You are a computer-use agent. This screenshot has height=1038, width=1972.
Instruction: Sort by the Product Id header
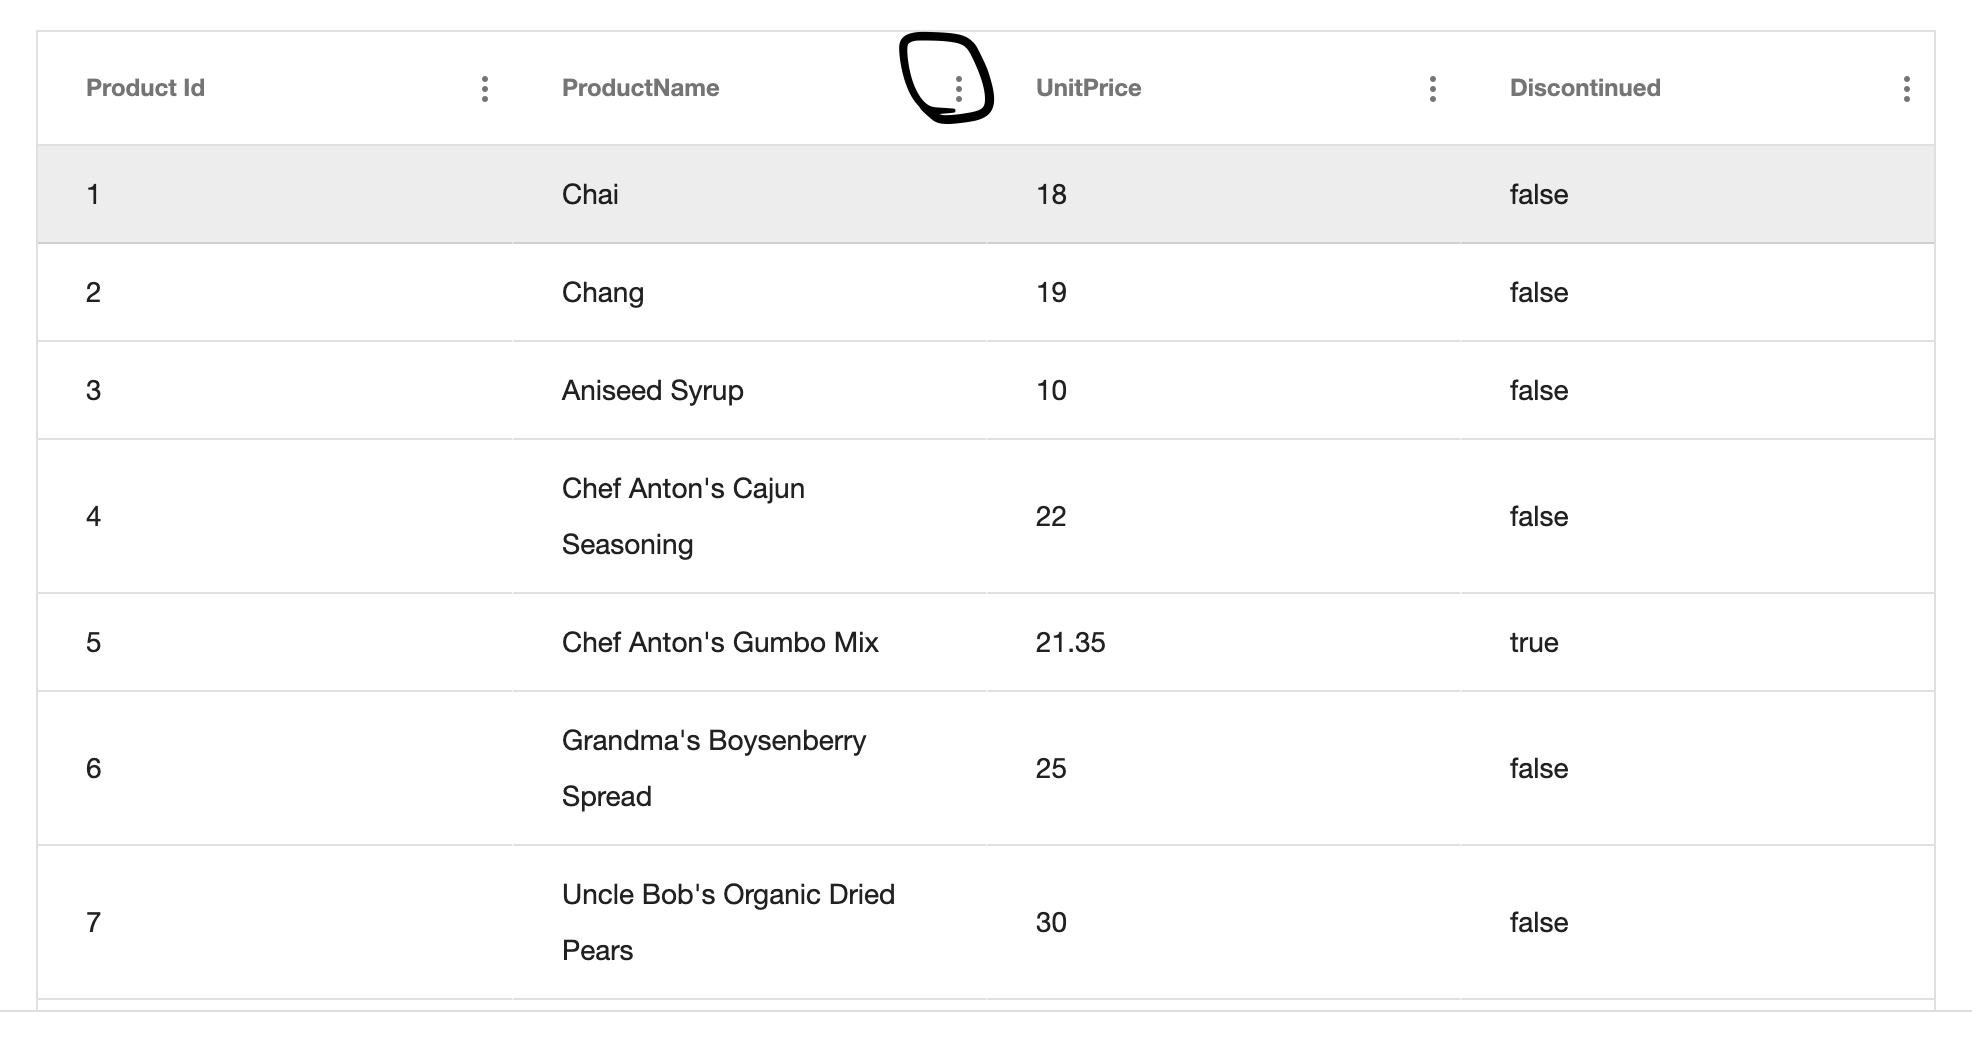pos(146,88)
